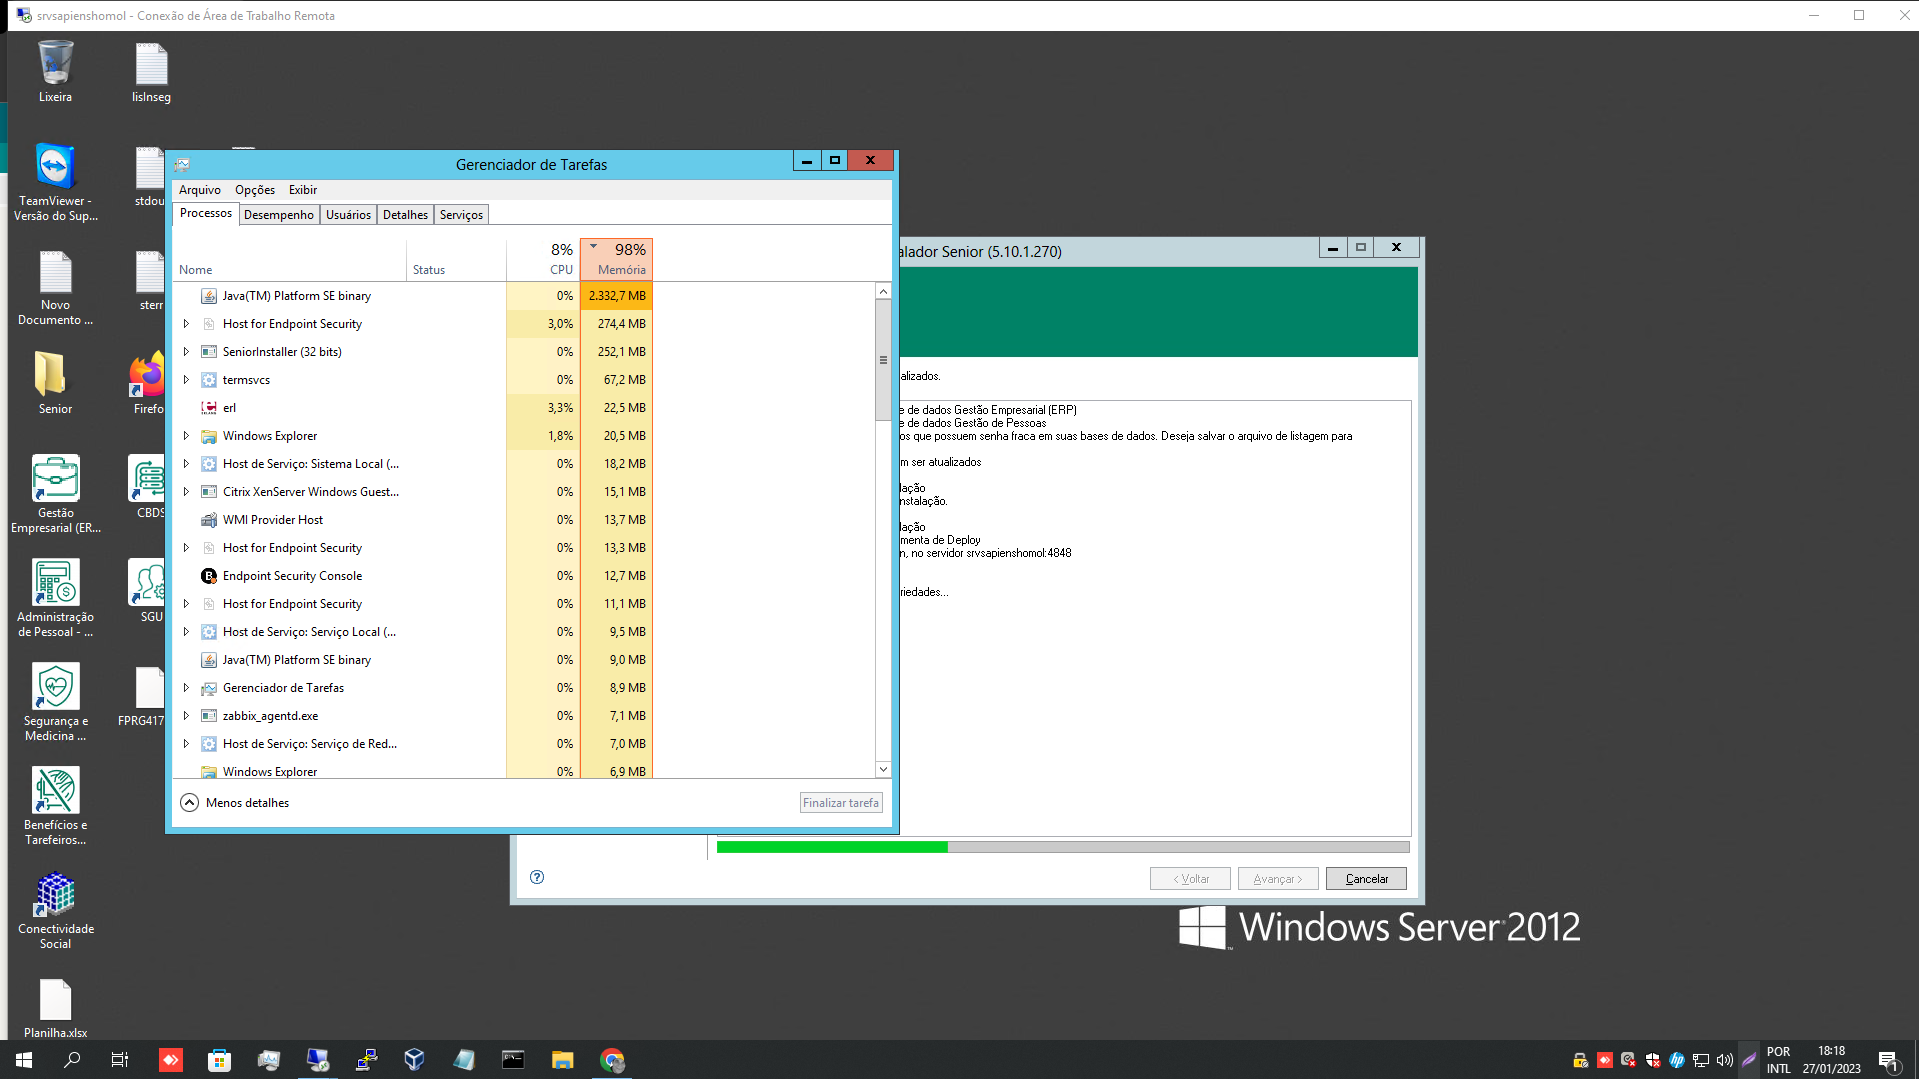Open the clock showing 18:18

tap(1832, 1060)
